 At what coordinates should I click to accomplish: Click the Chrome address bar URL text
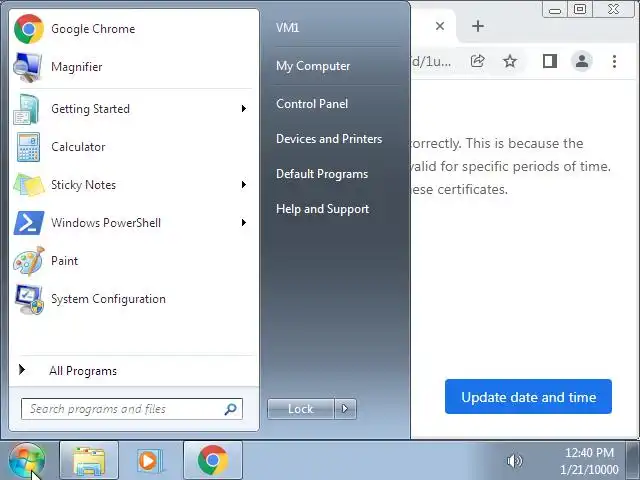(432, 61)
